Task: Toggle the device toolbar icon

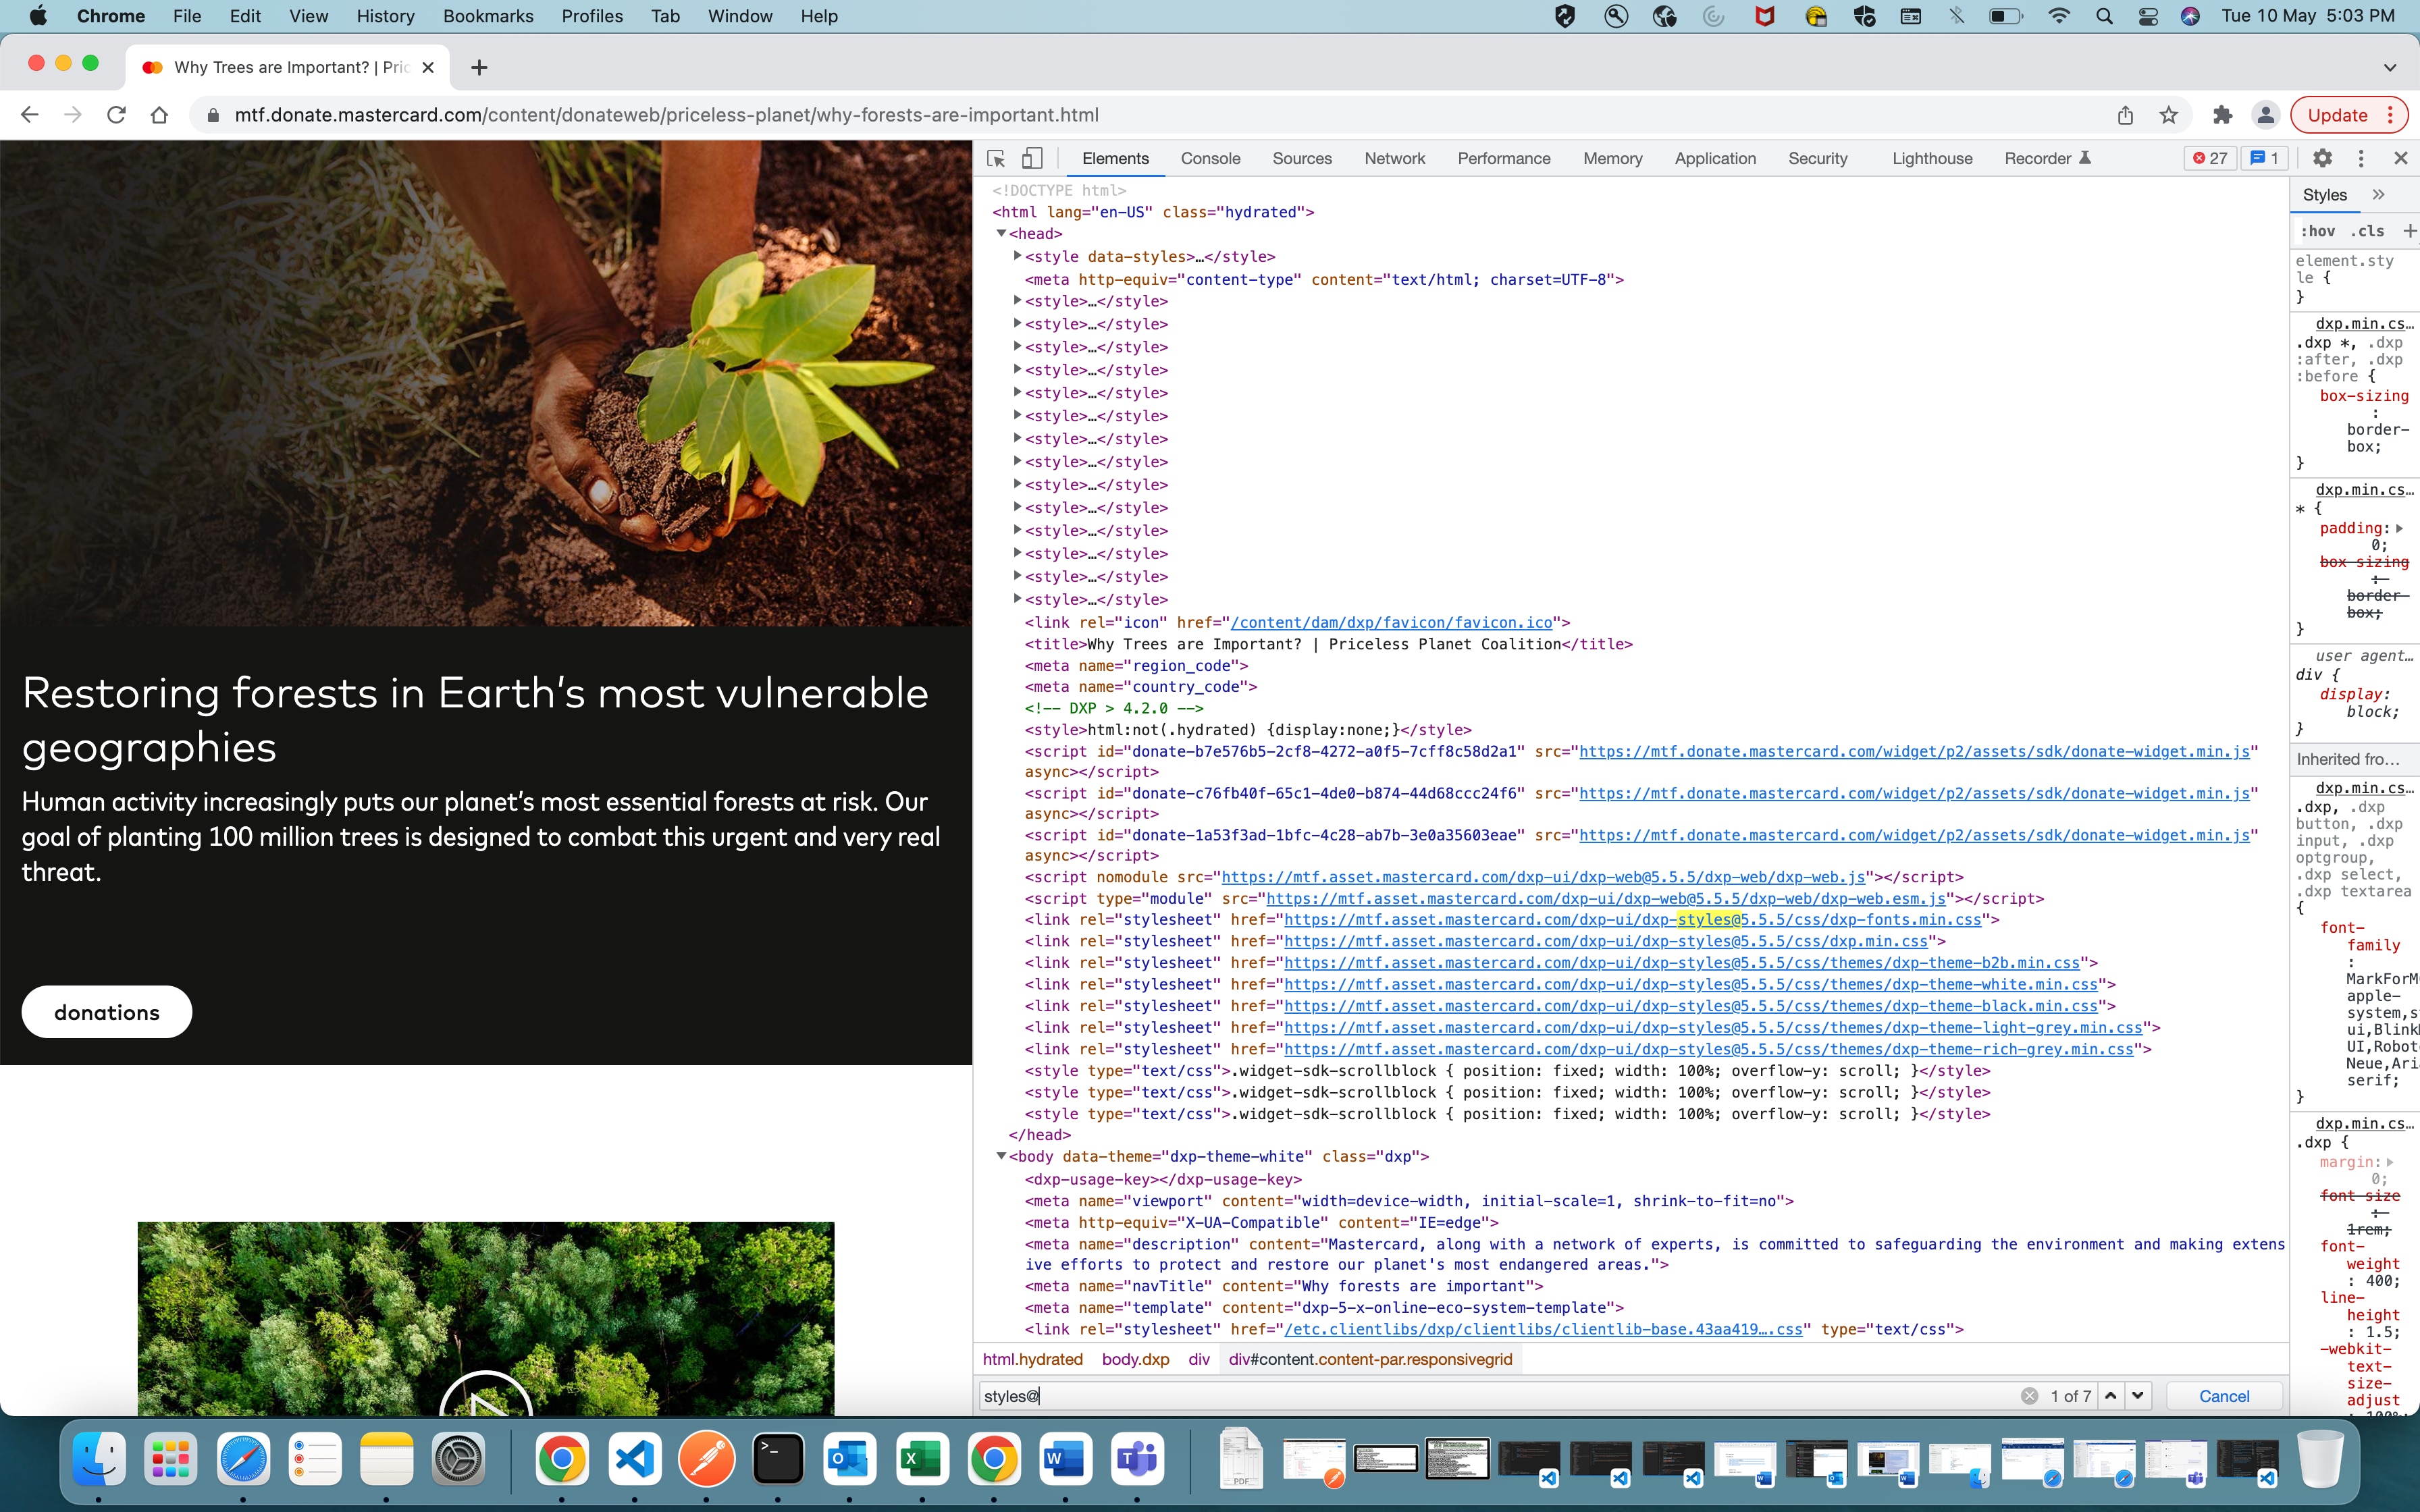Action: [x=1032, y=158]
